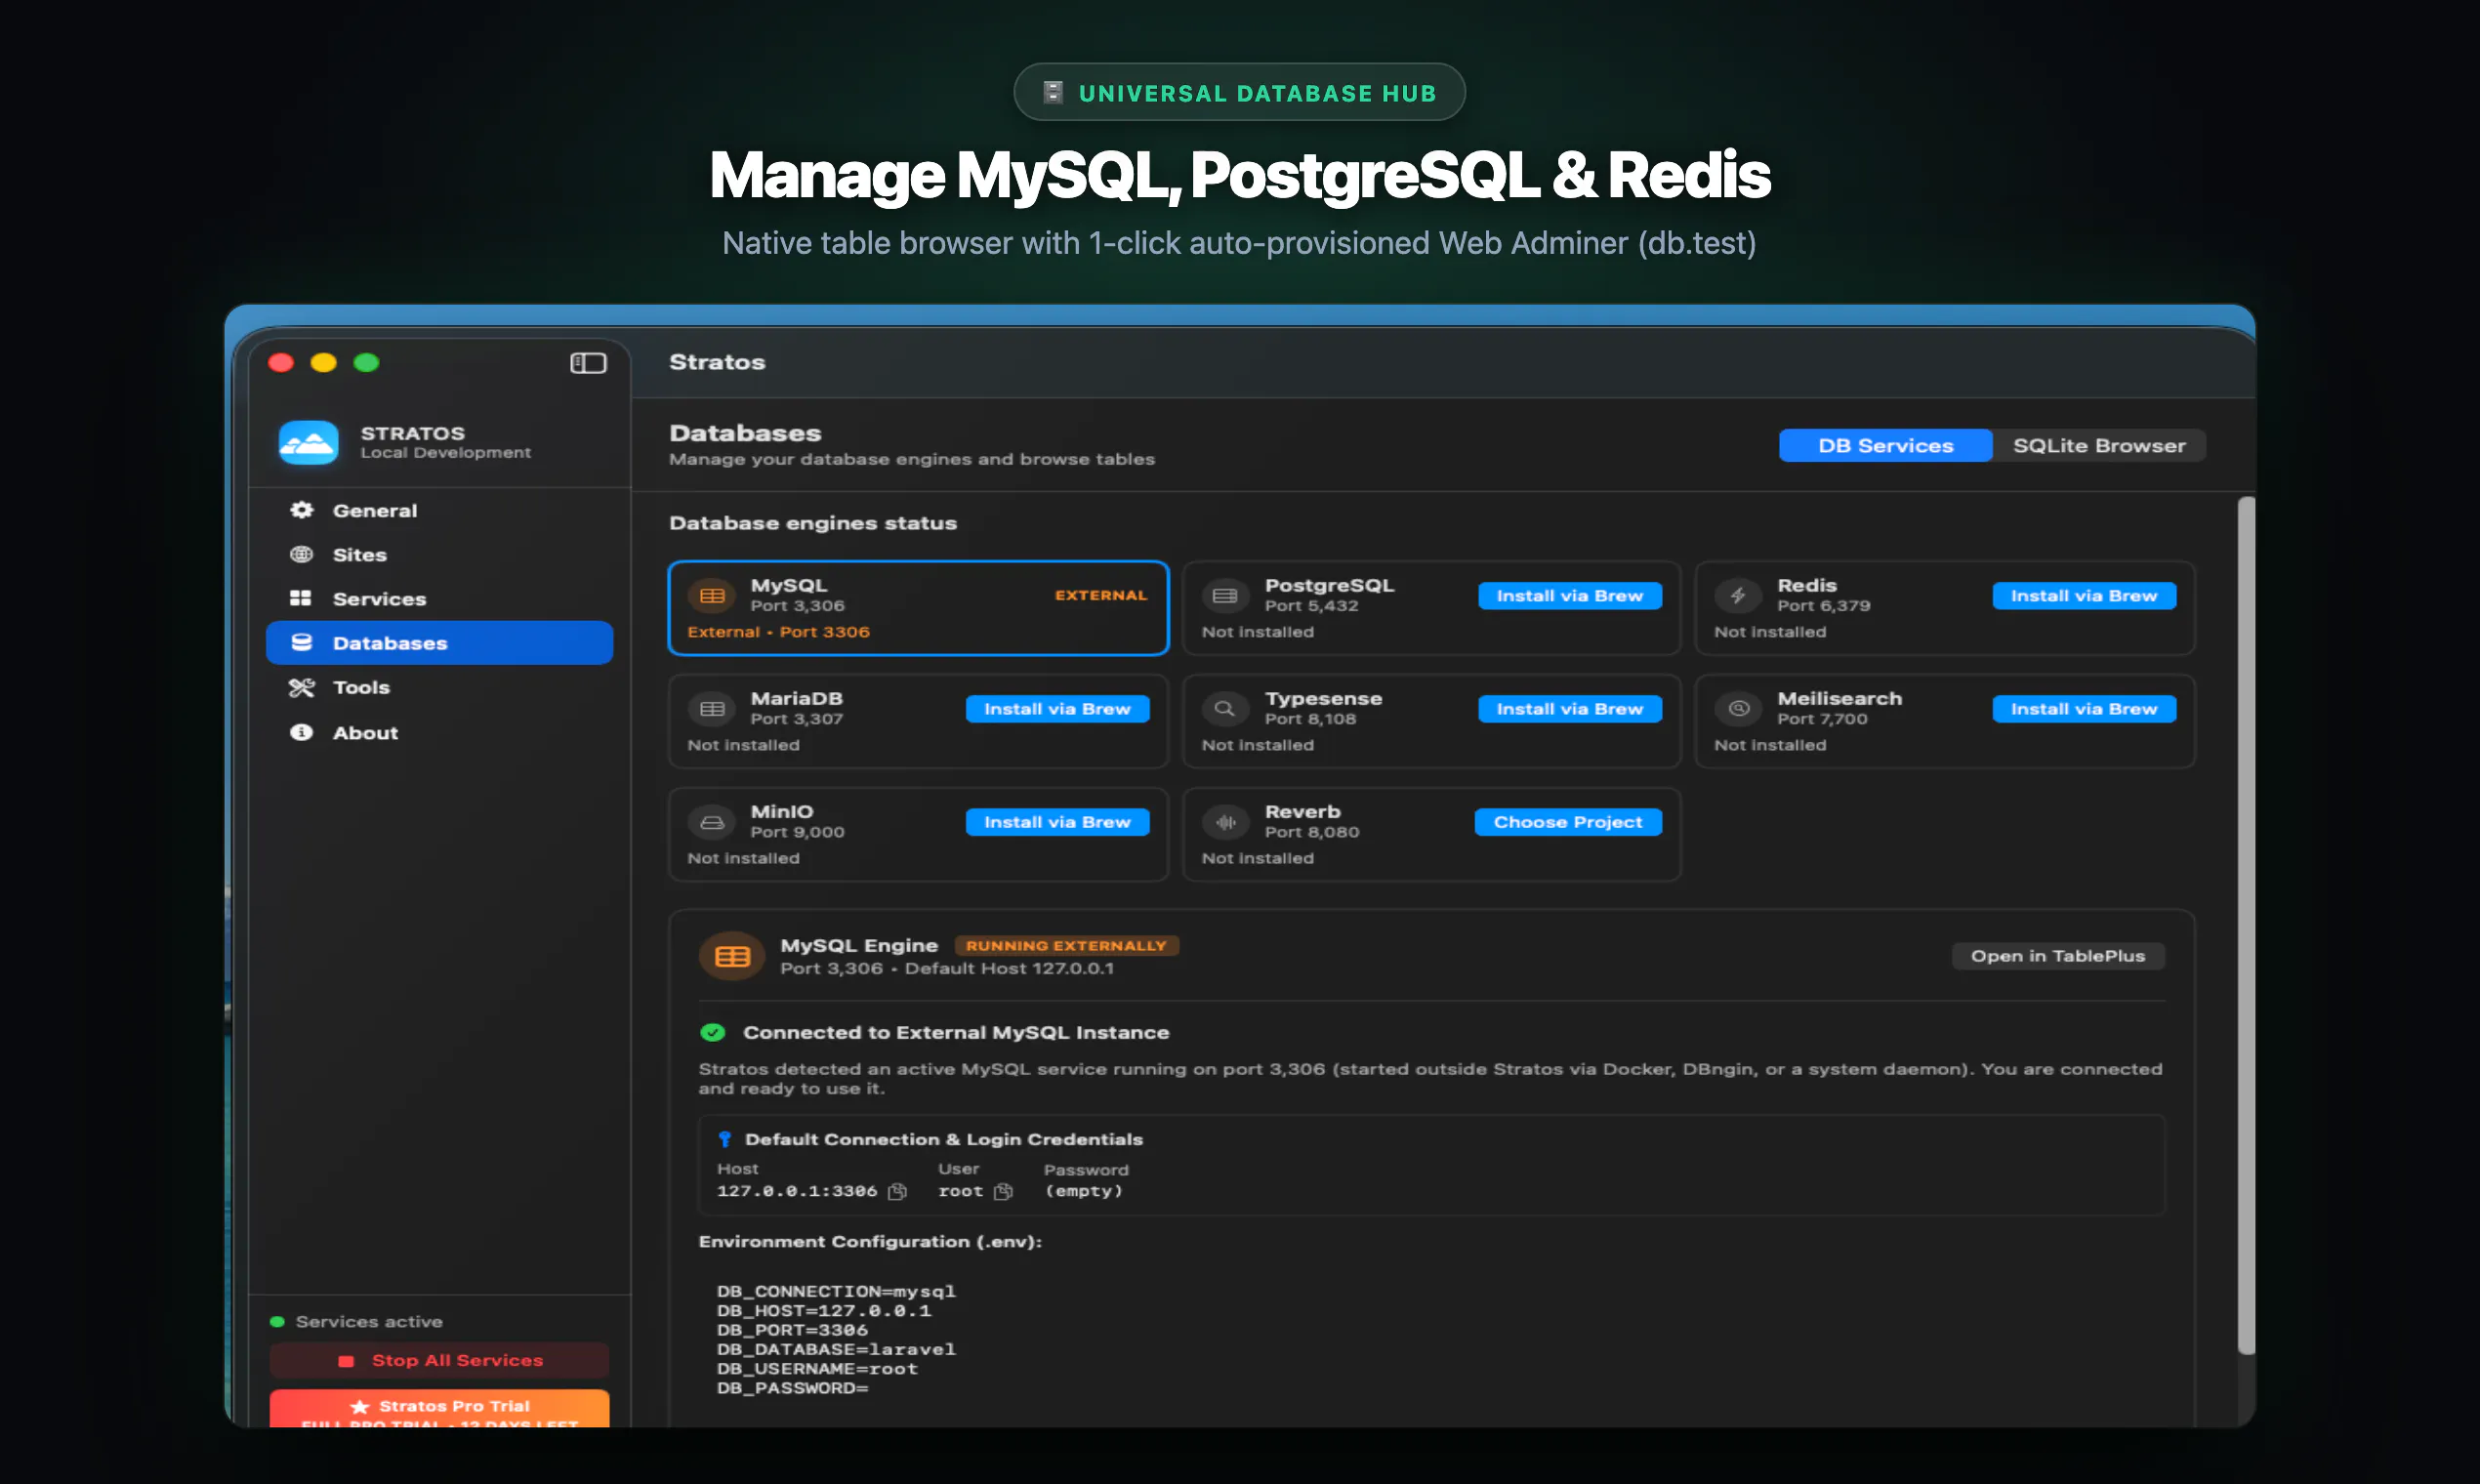Install MariaDB via Brew

point(1057,709)
